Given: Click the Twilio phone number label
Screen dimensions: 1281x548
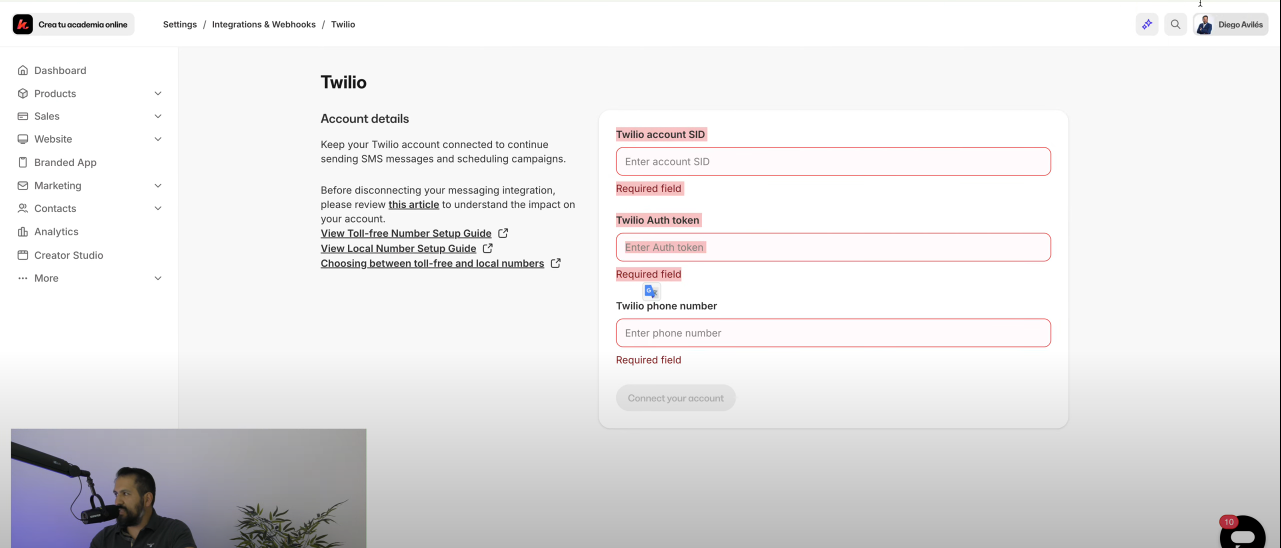Looking at the screenshot, I should [x=666, y=306].
